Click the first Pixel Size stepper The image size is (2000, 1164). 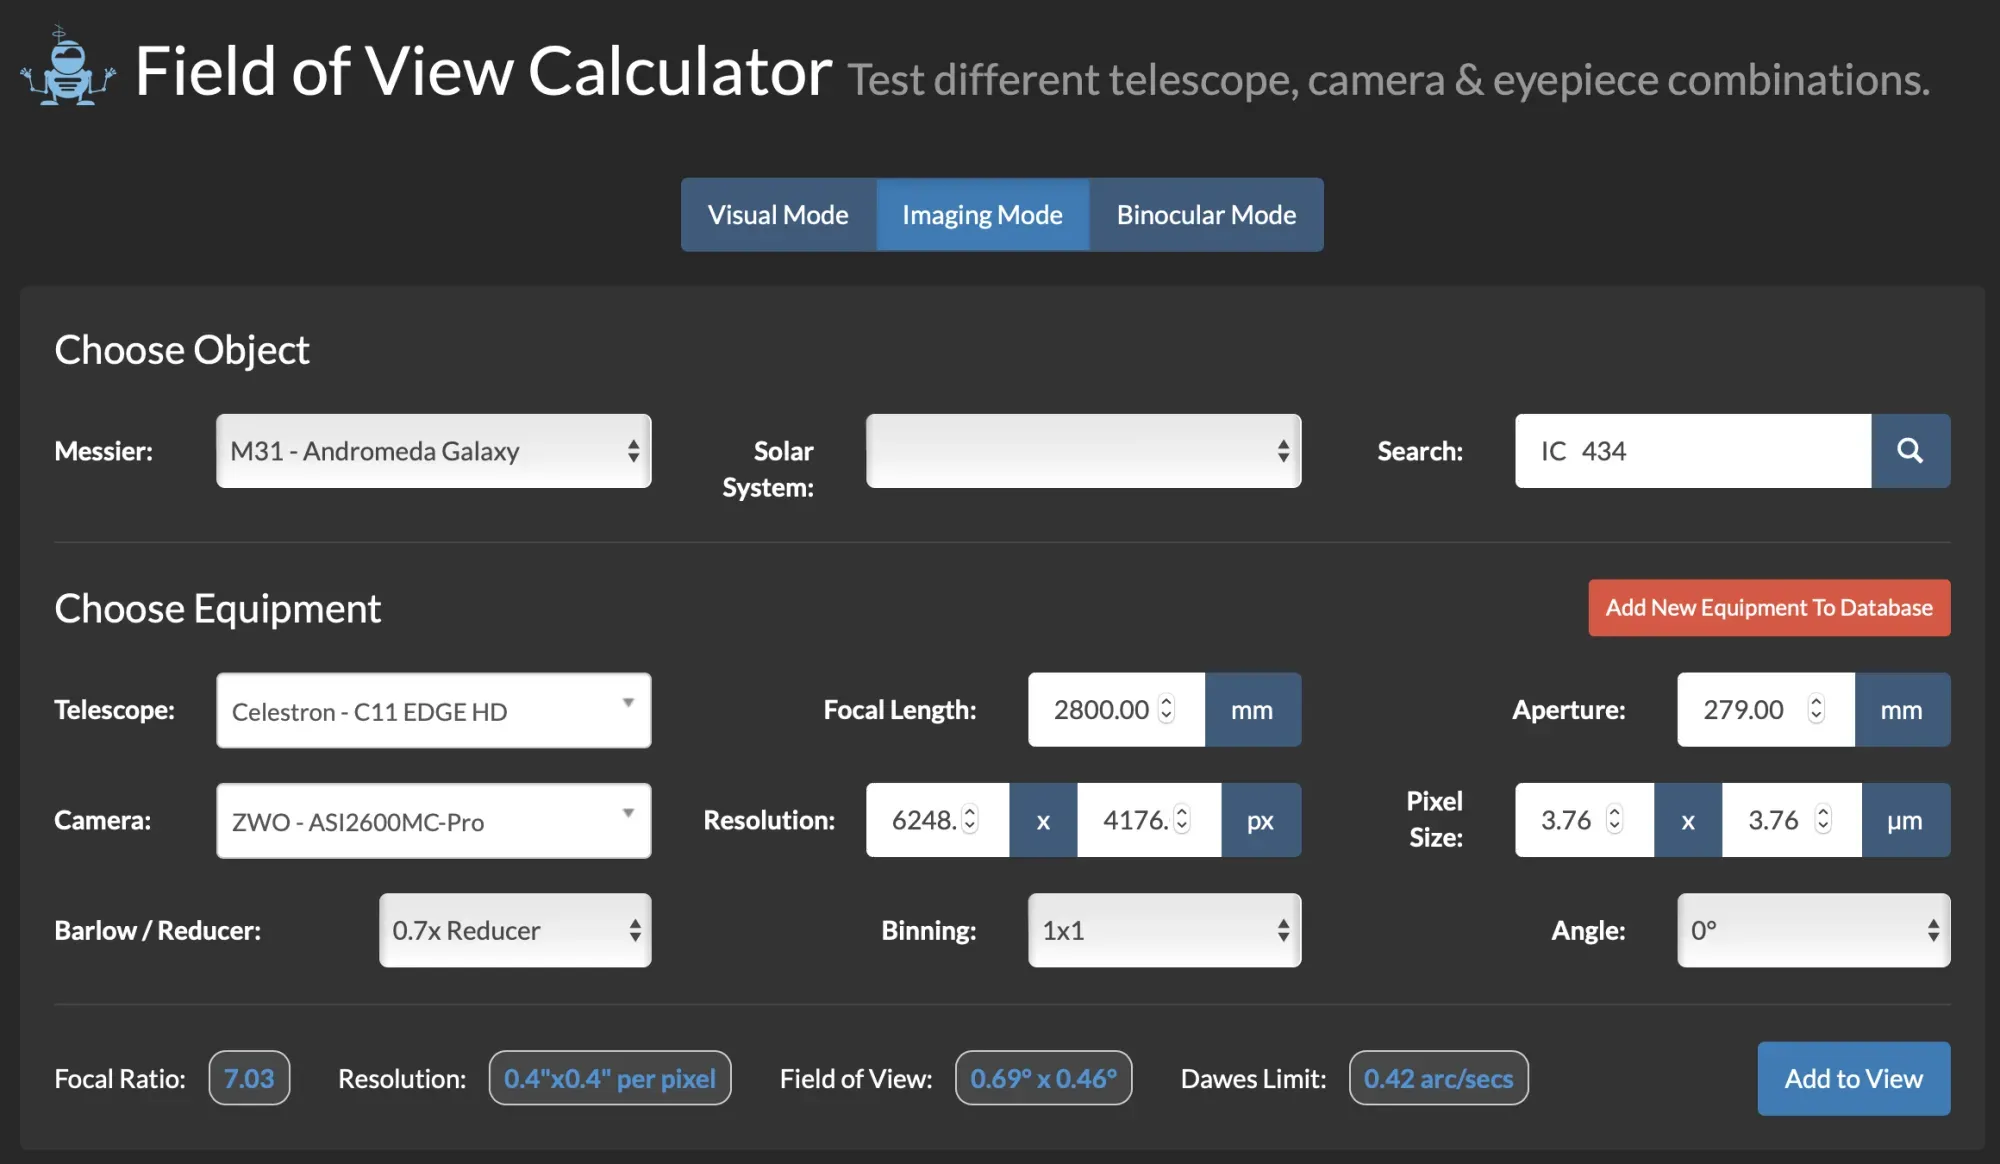click(x=1614, y=819)
